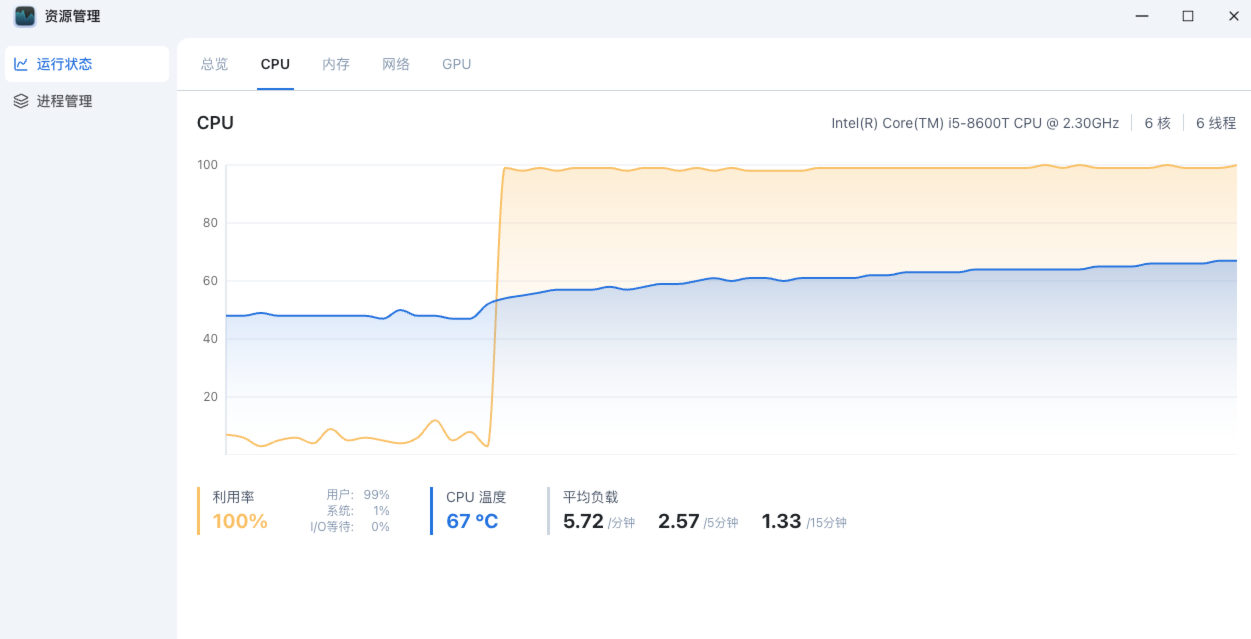Click the orange utilization line in chart
Viewport: 1251px width, 639px height.
[x=800, y=169]
